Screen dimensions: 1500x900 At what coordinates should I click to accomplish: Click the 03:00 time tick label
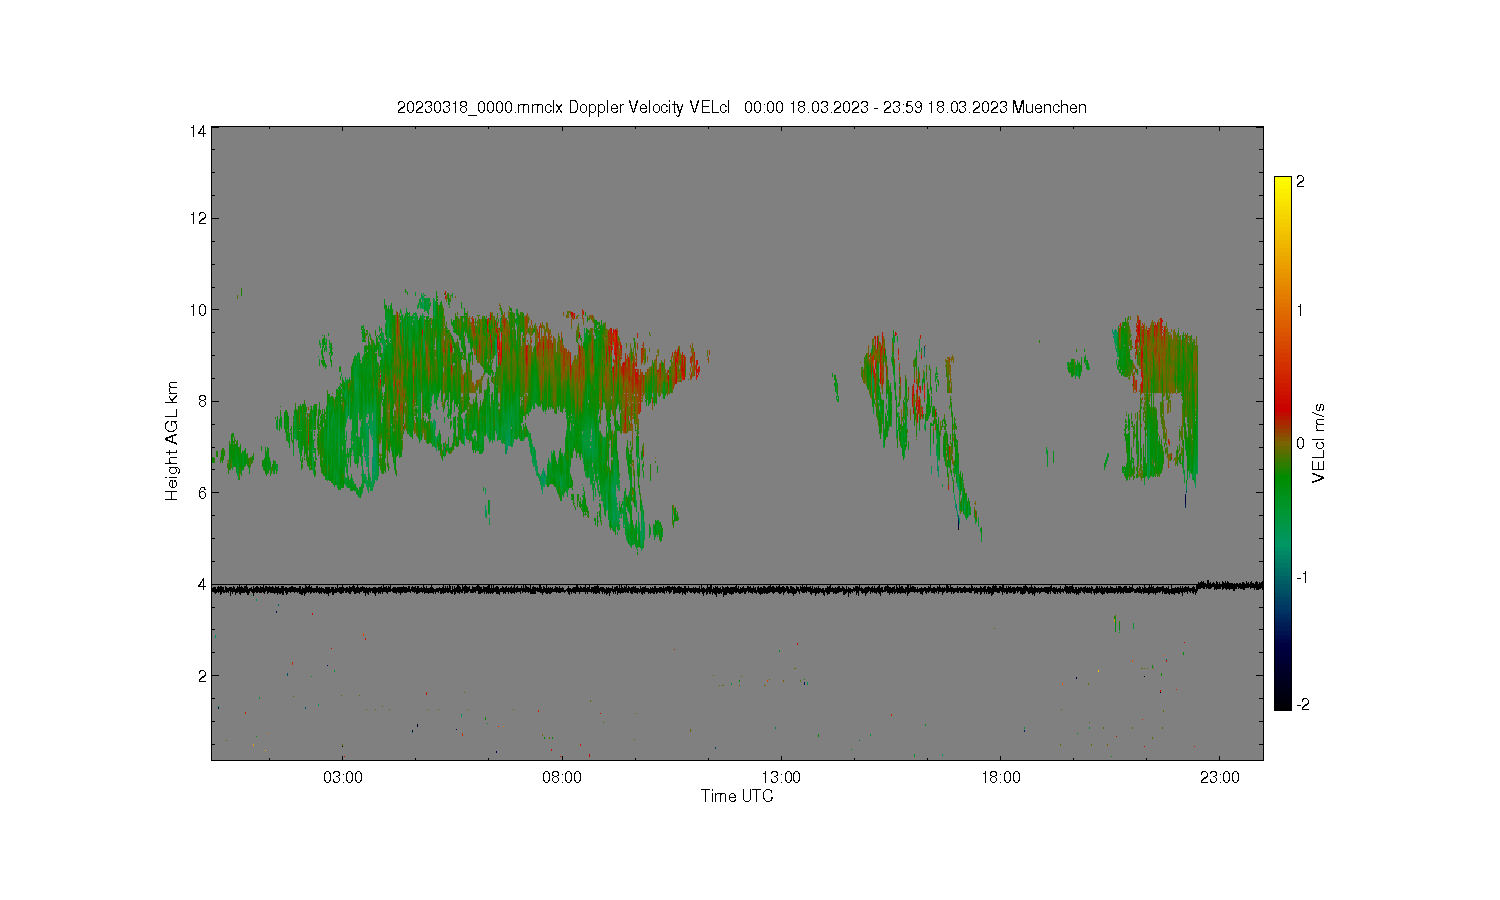(343, 777)
